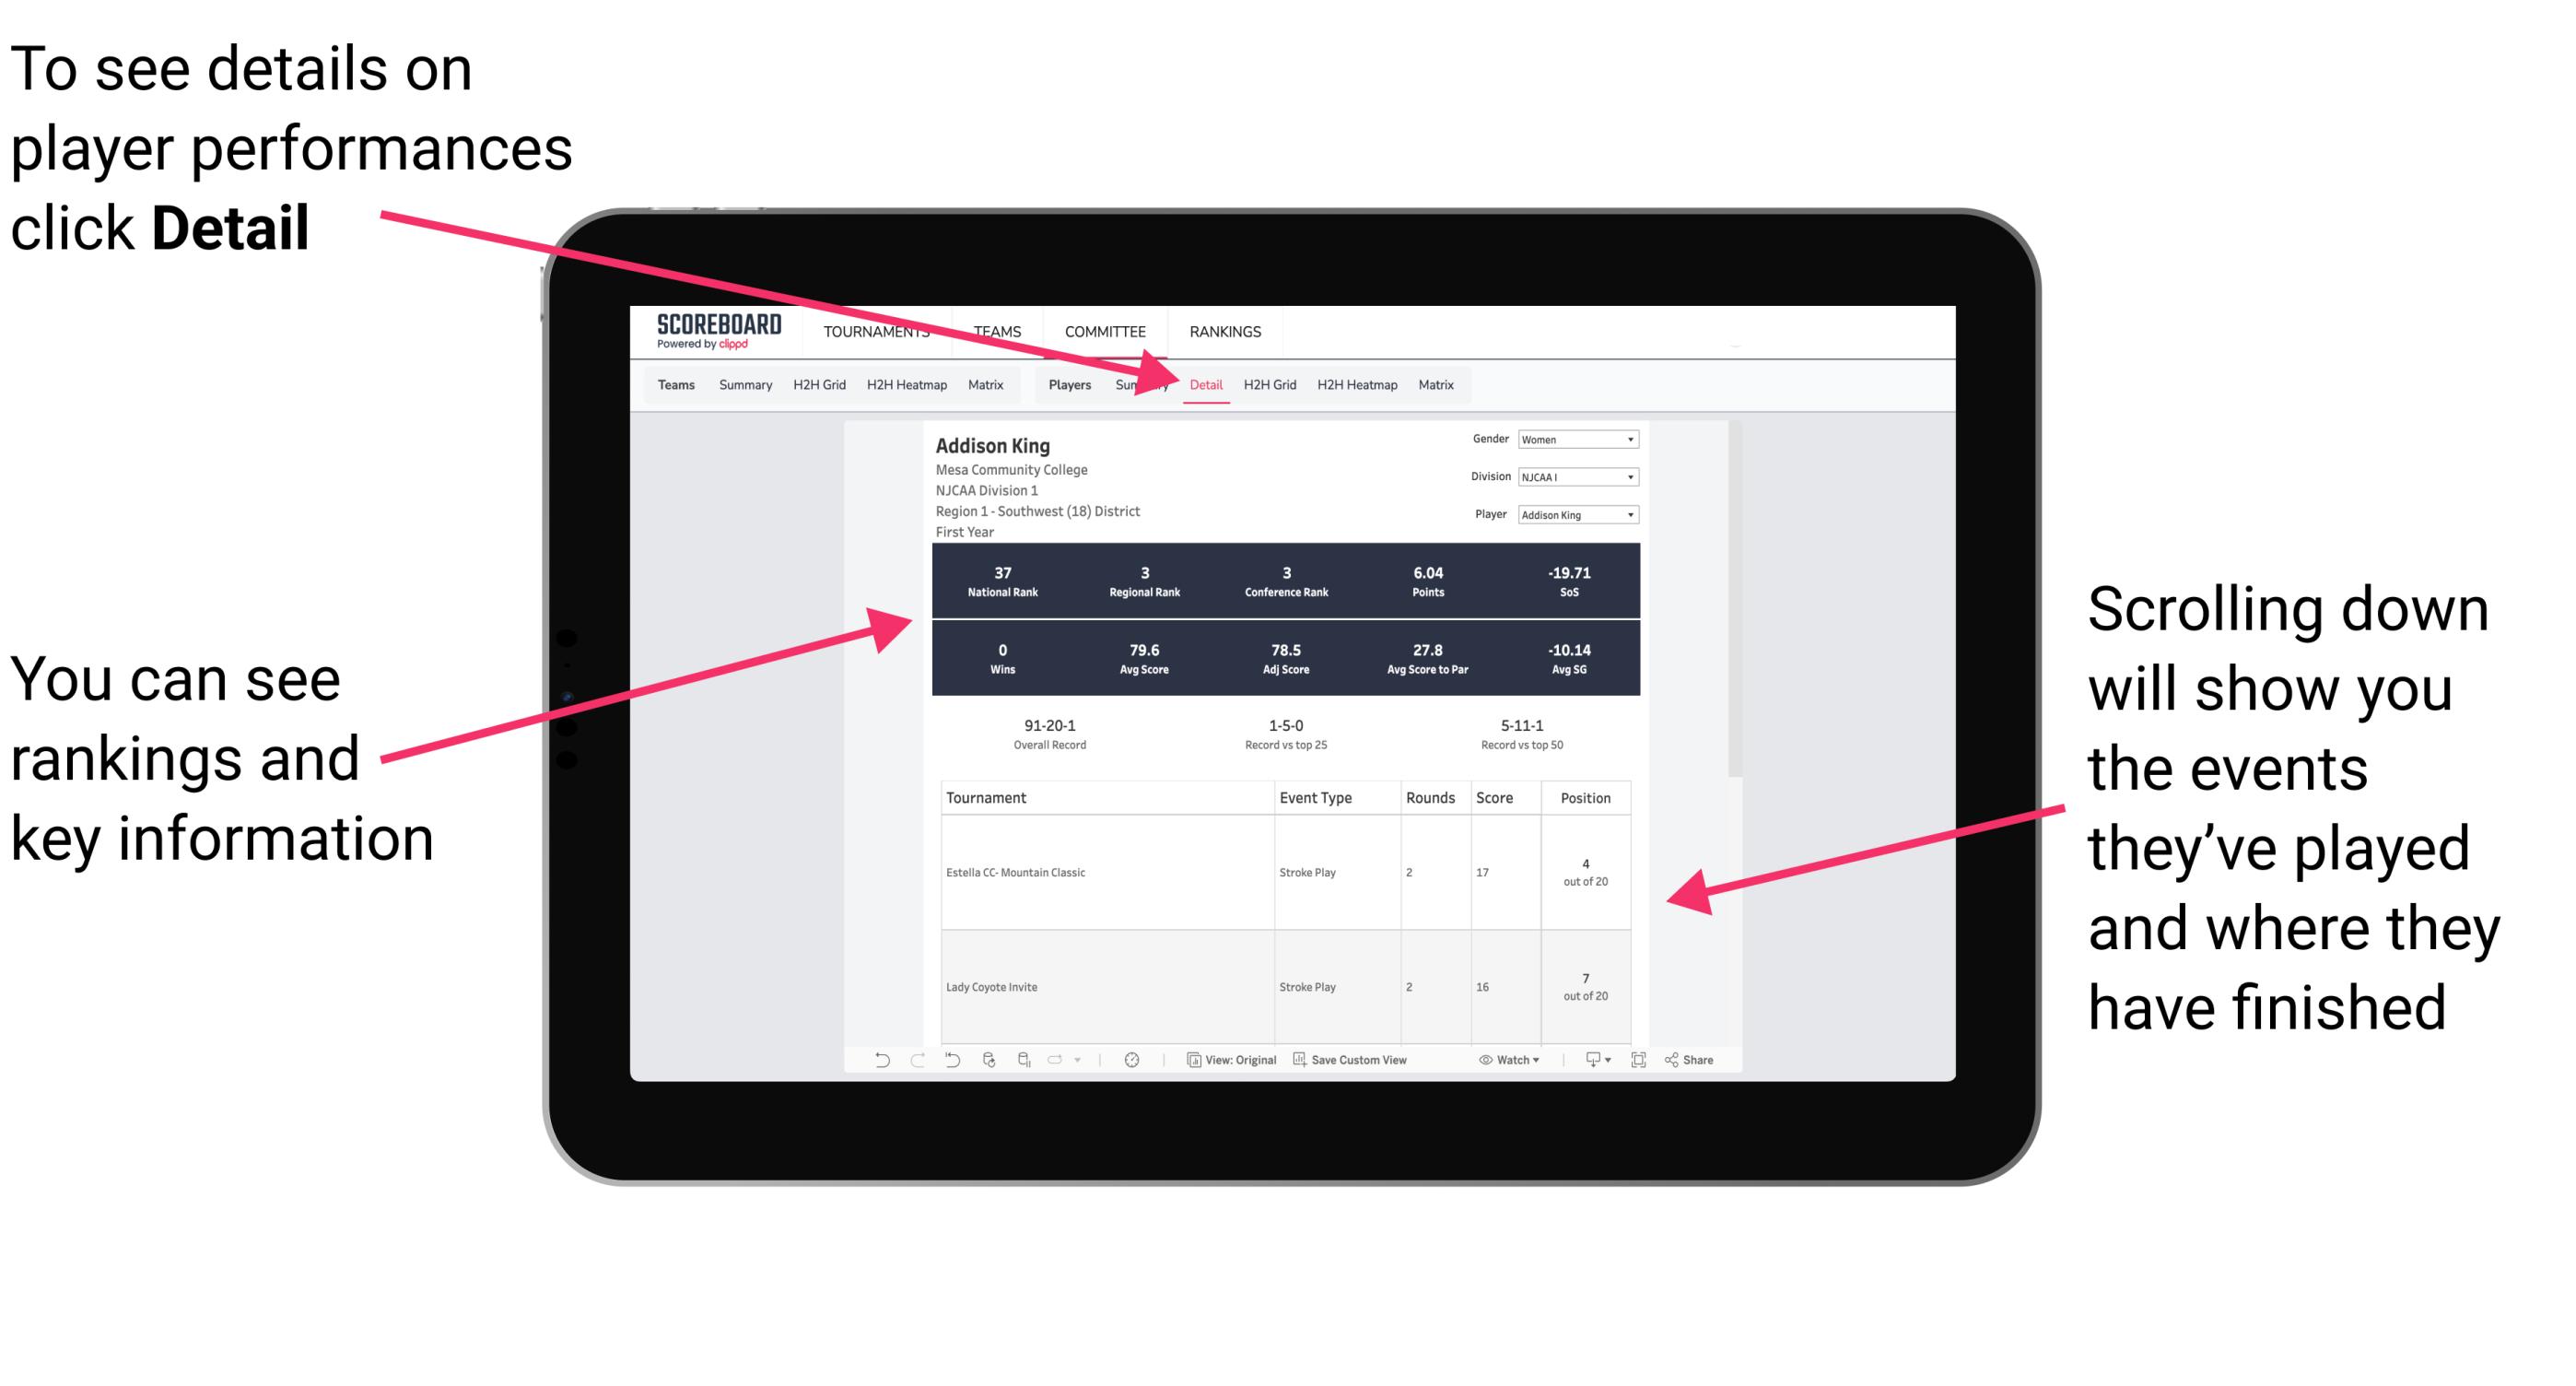Screen dimensions: 2576x1386
Task: Click the Detail tab
Action: click(x=1206, y=384)
